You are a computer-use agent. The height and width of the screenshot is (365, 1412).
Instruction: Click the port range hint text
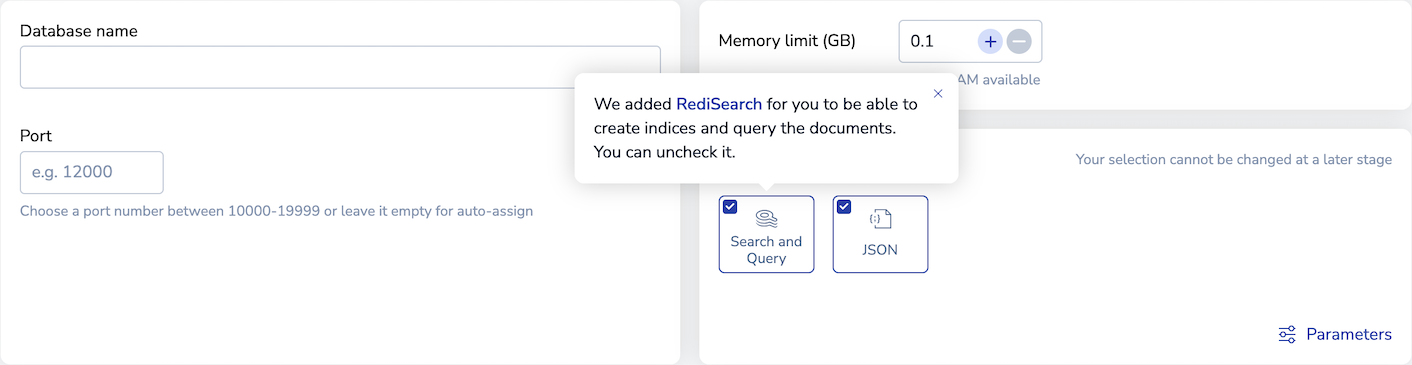pyautogui.click(x=277, y=211)
